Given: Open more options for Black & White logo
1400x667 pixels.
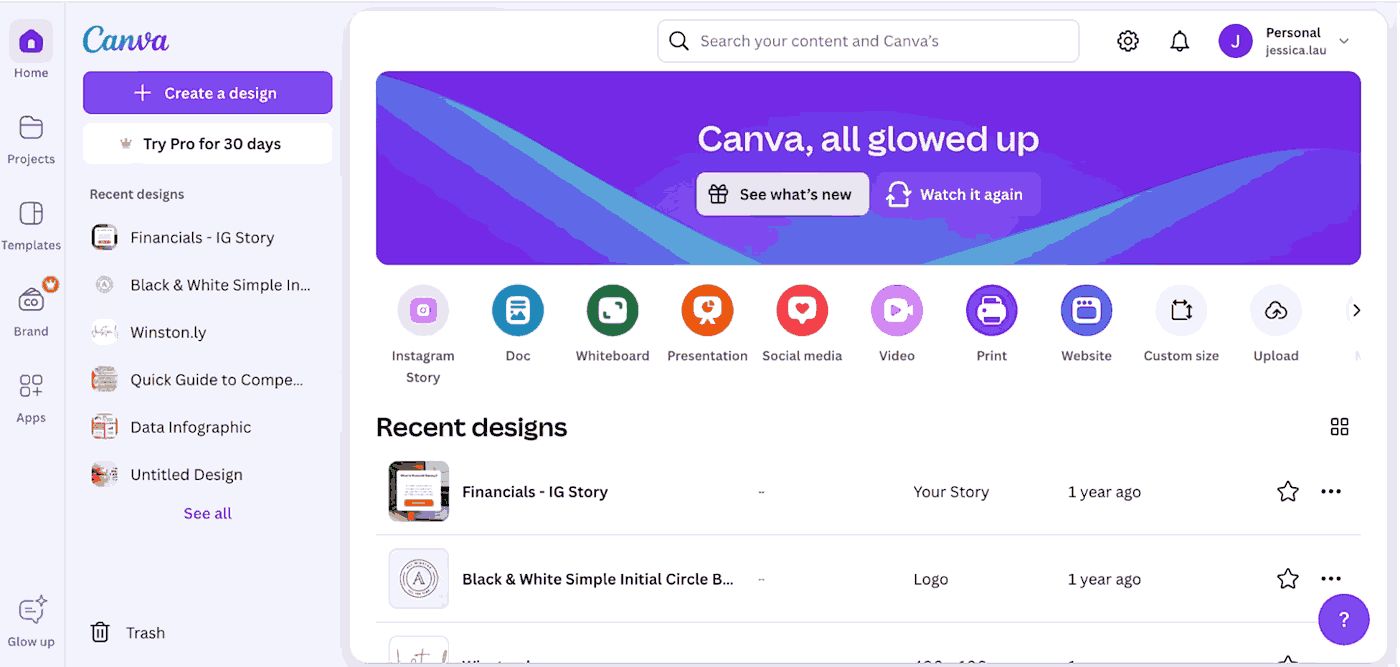Looking at the screenshot, I should pos(1331,579).
